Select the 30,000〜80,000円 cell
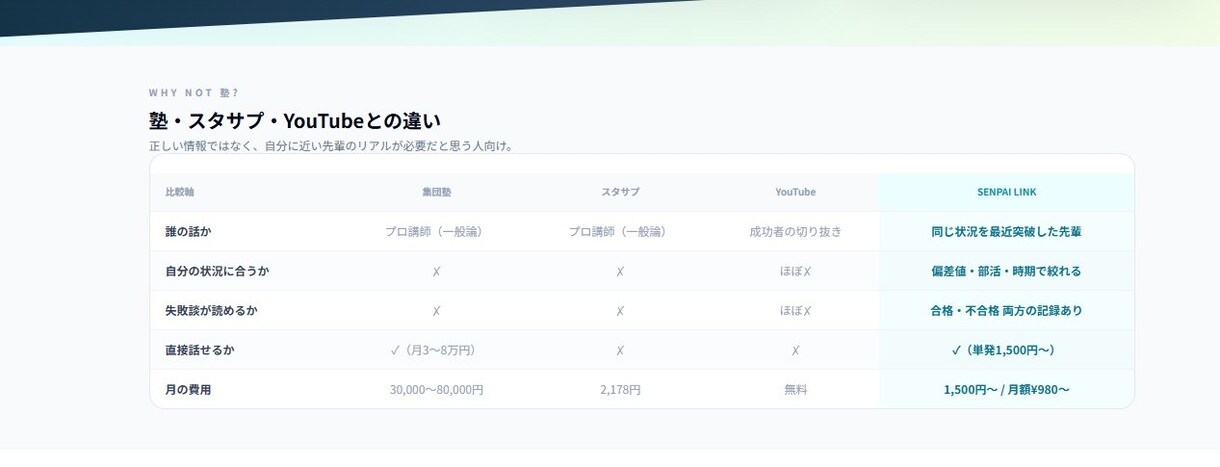 (436, 390)
